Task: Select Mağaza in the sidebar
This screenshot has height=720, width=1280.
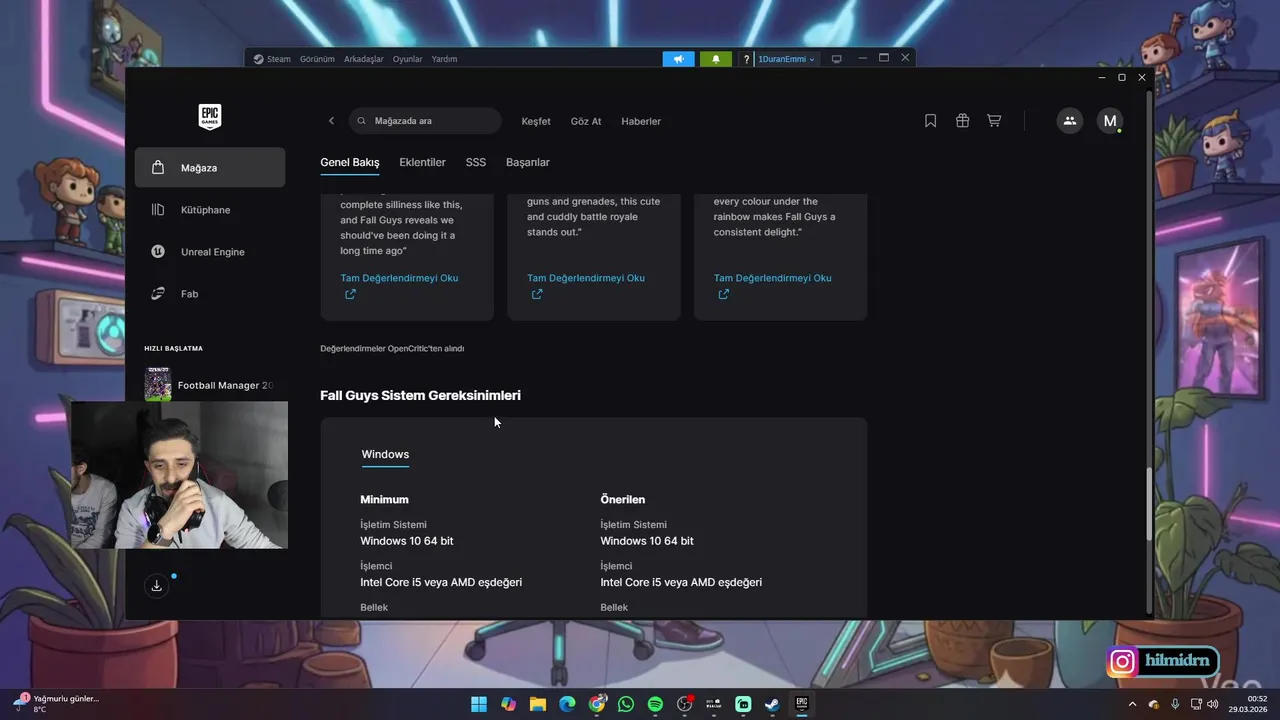Action: point(210,168)
